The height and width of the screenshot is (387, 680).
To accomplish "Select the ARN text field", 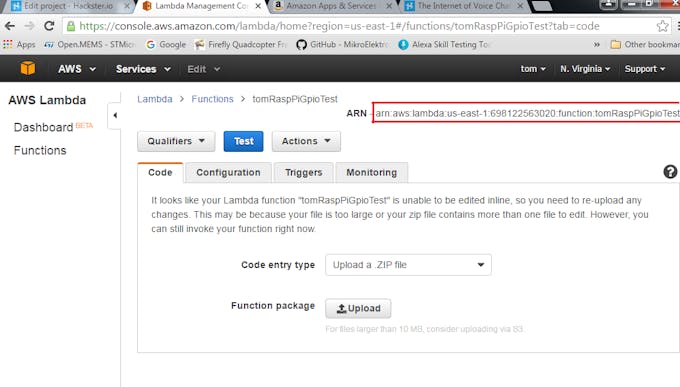I will [526, 113].
